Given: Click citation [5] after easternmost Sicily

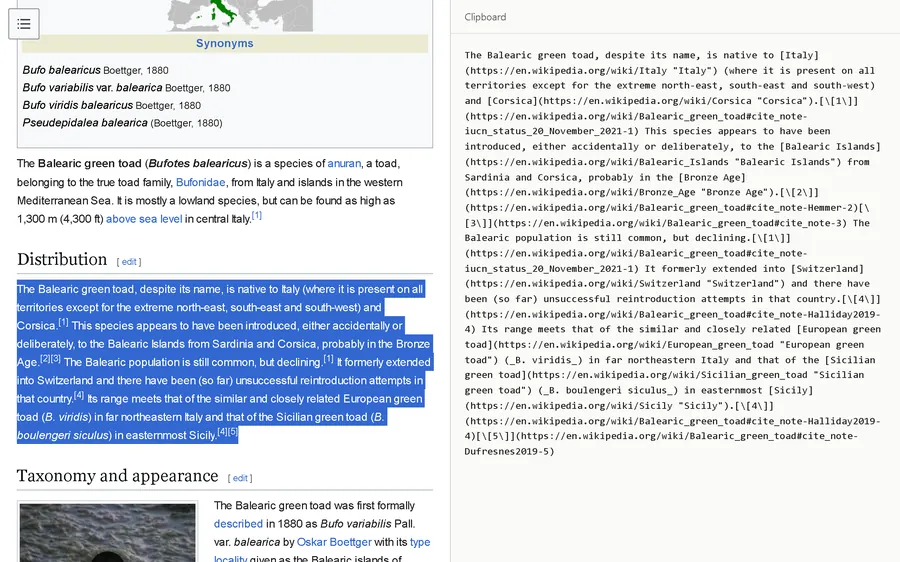Looking at the screenshot, I should [x=232, y=432].
